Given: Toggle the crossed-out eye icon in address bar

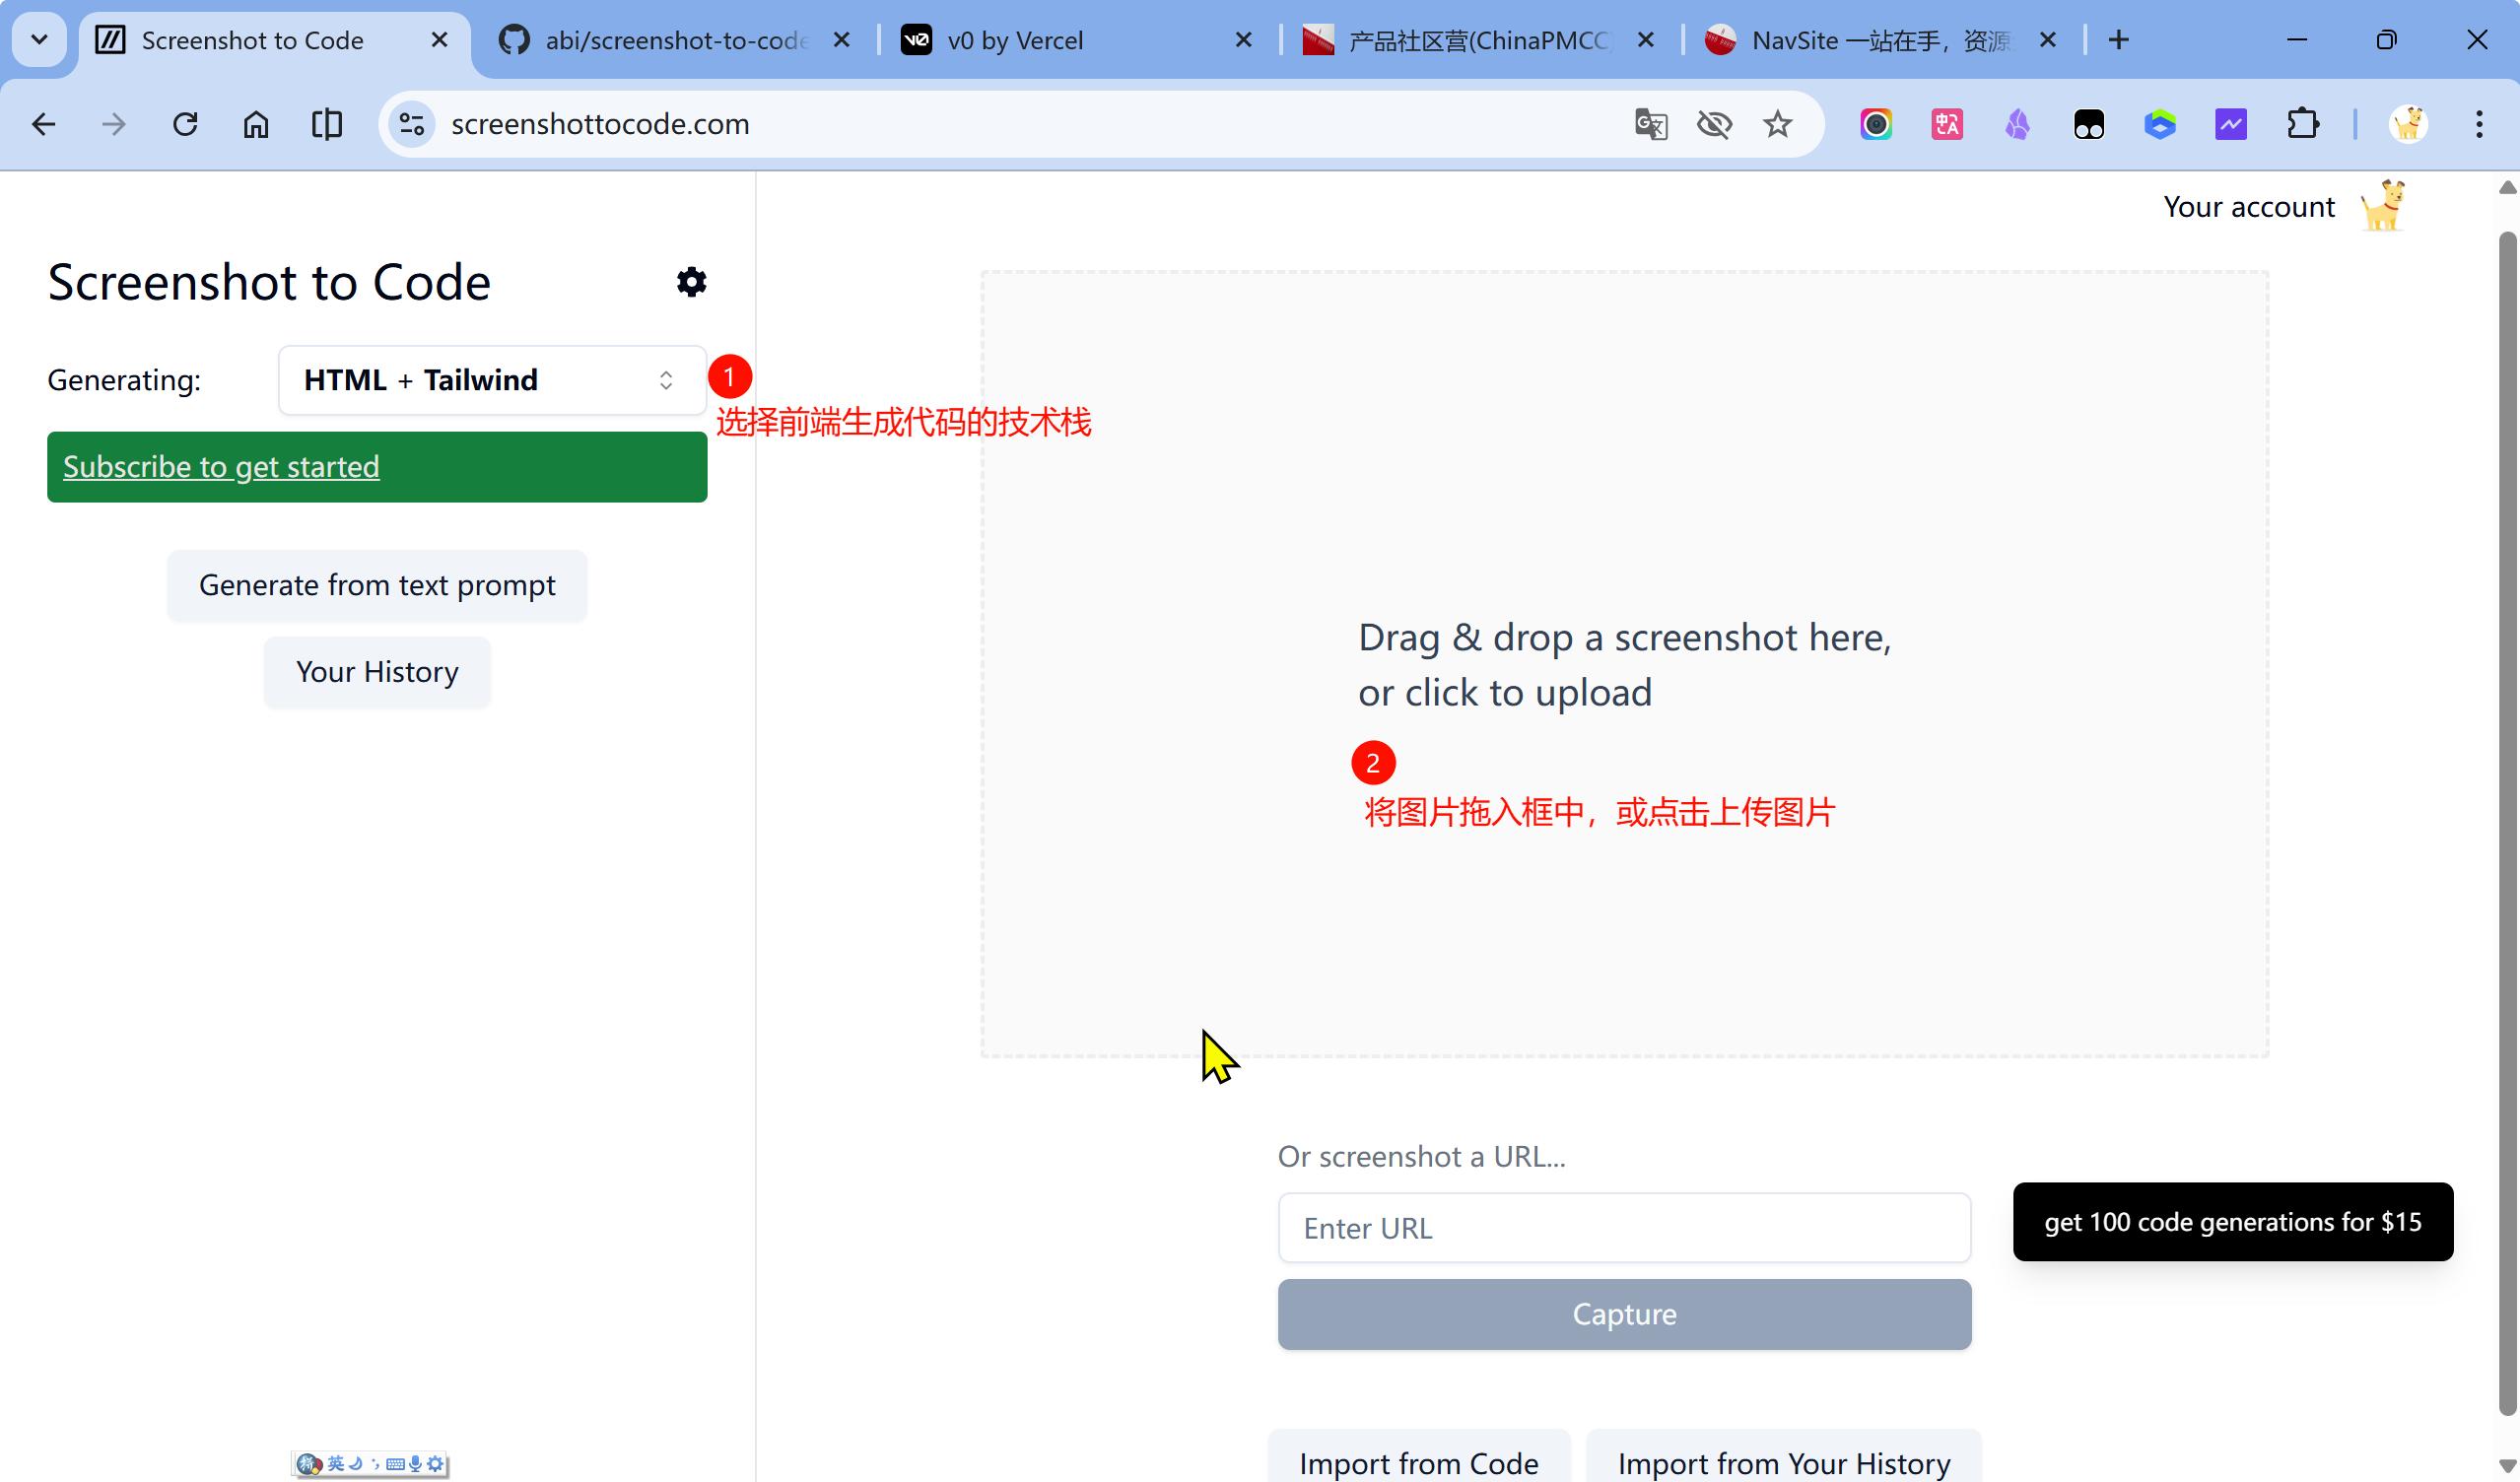Looking at the screenshot, I should click(1714, 124).
